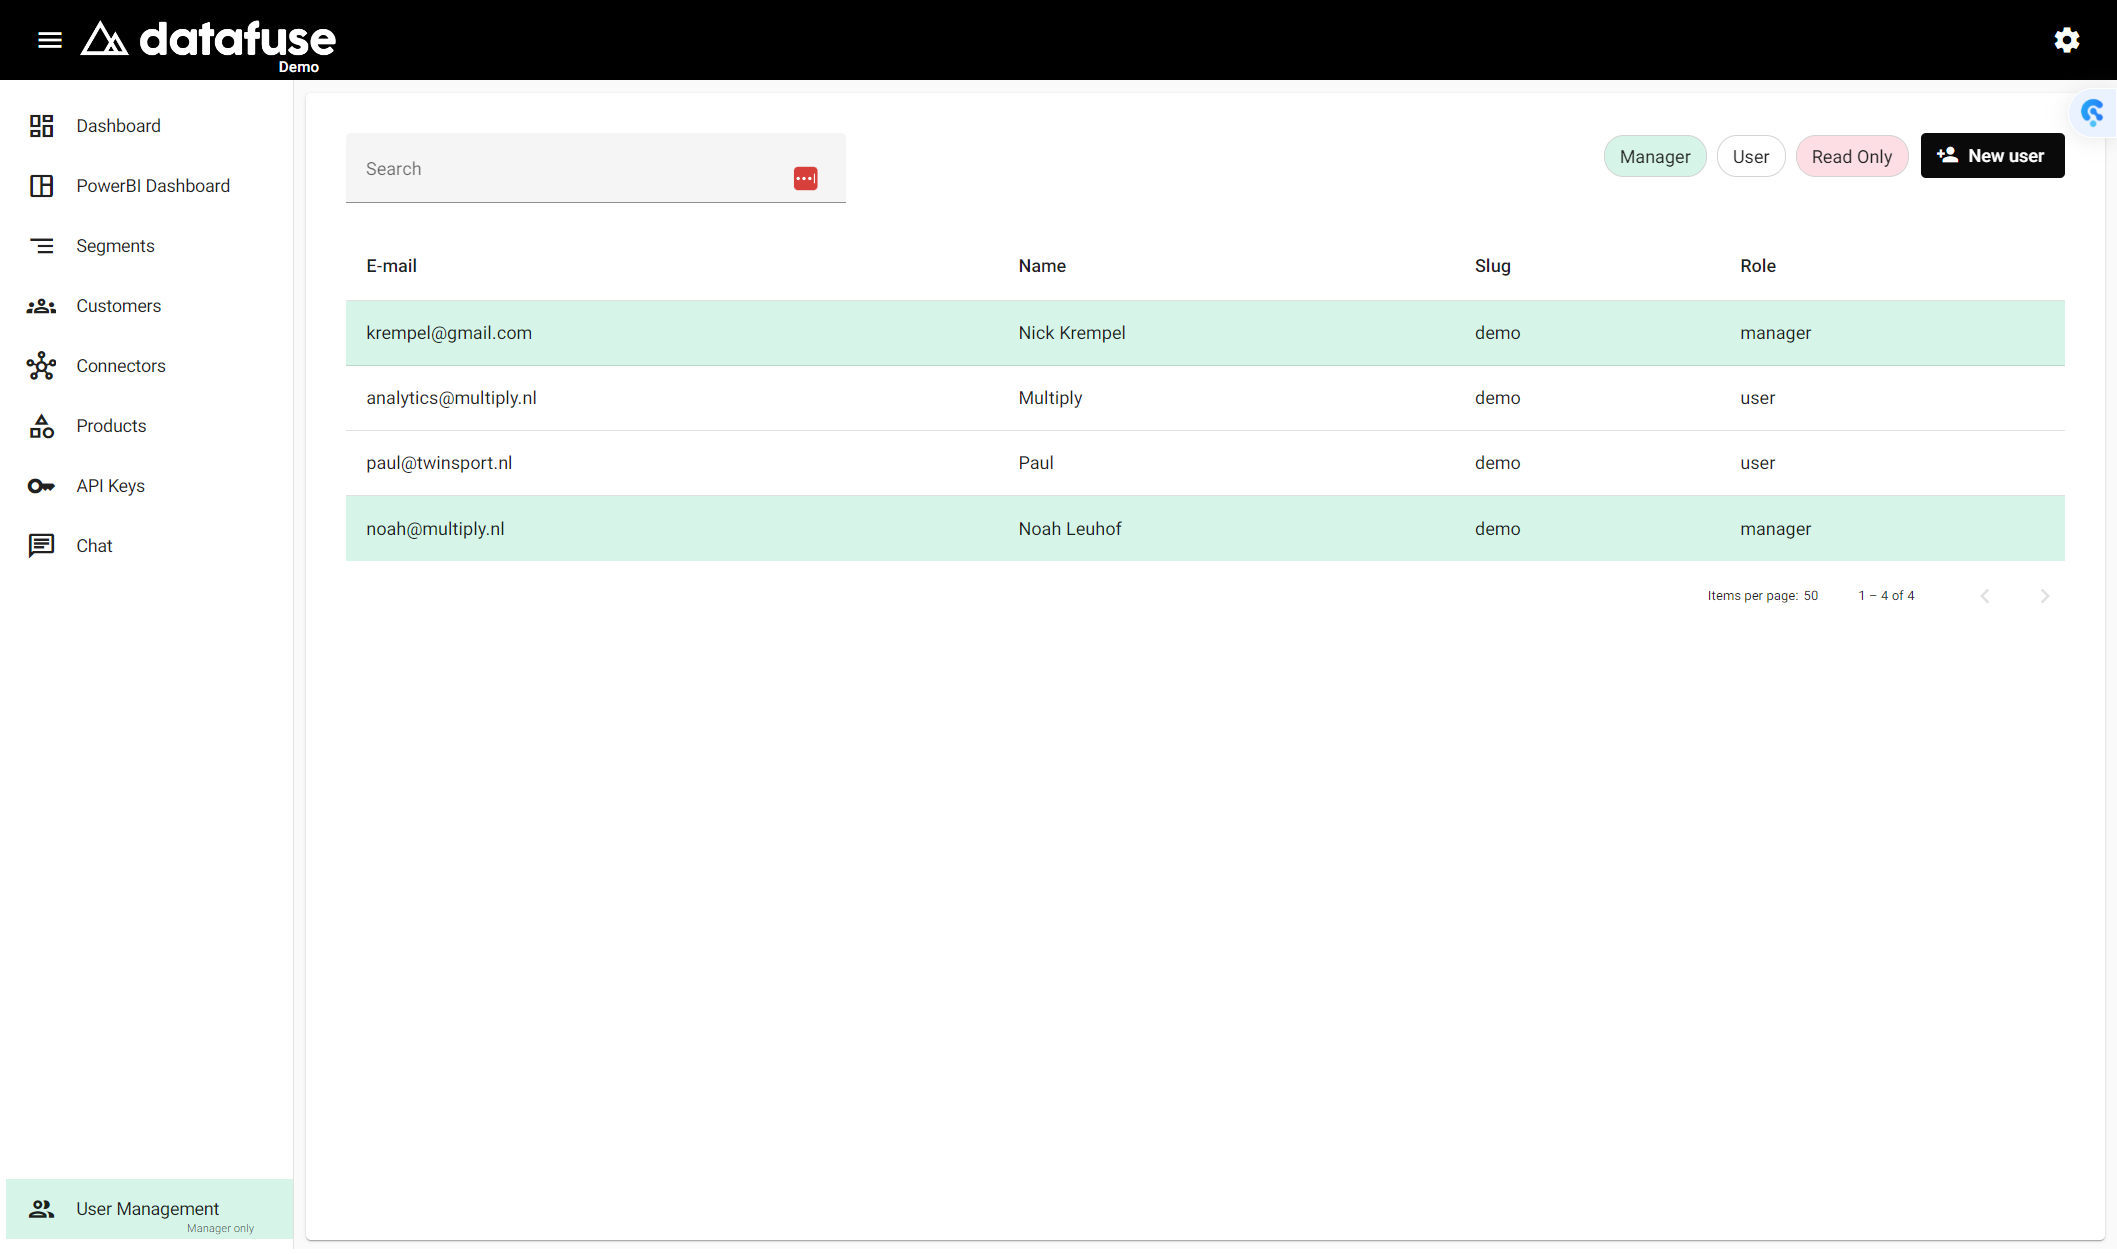Select paul@twinsport.nl email cell
The image size is (2117, 1254).
[x=439, y=463]
